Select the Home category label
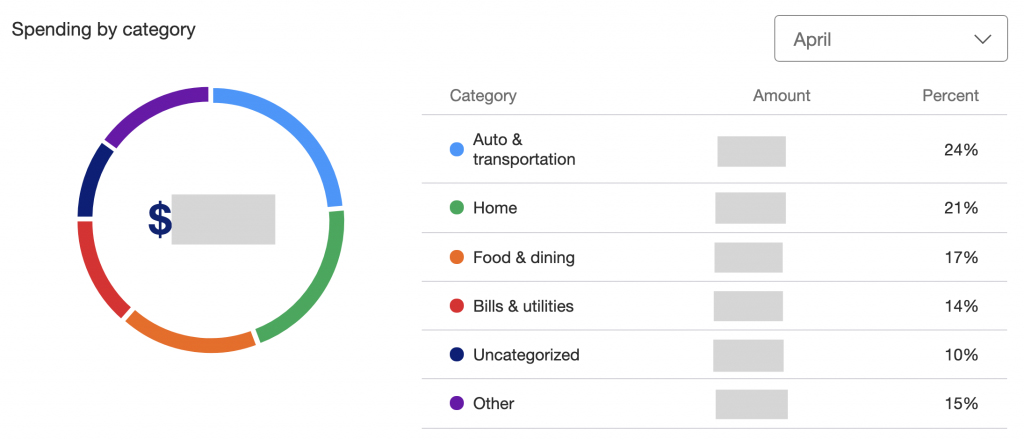The height and width of the screenshot is (440, 1024). coord(495,208)
